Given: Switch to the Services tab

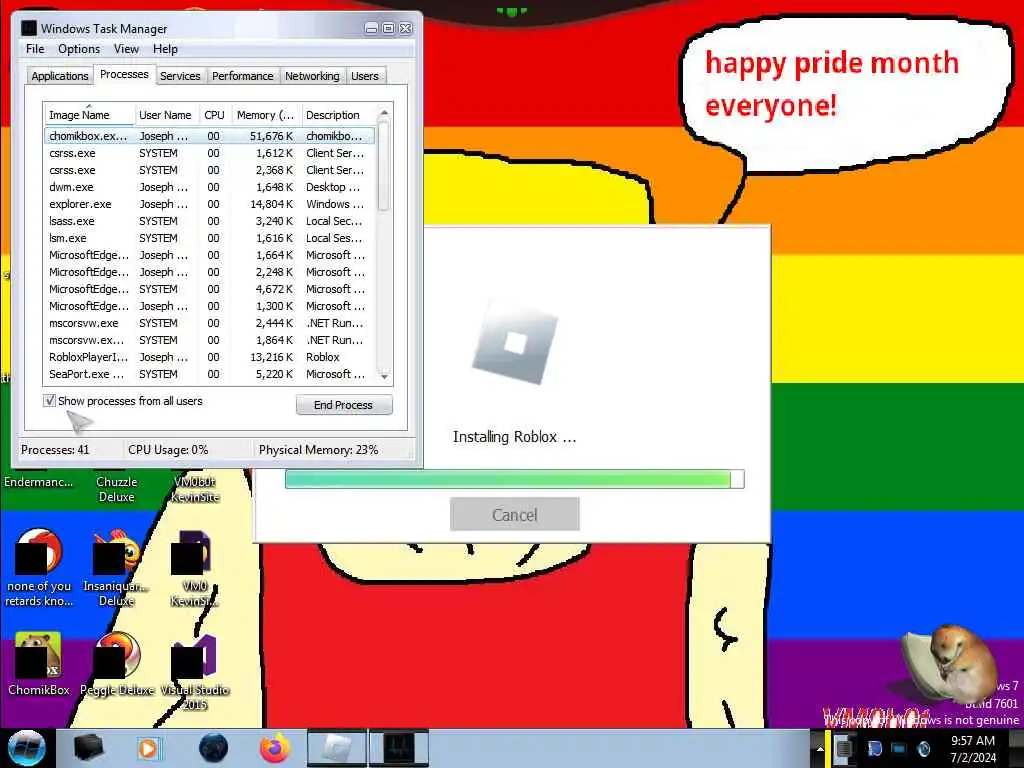Looking at the screenshot, I should click(x=180, y=76).
